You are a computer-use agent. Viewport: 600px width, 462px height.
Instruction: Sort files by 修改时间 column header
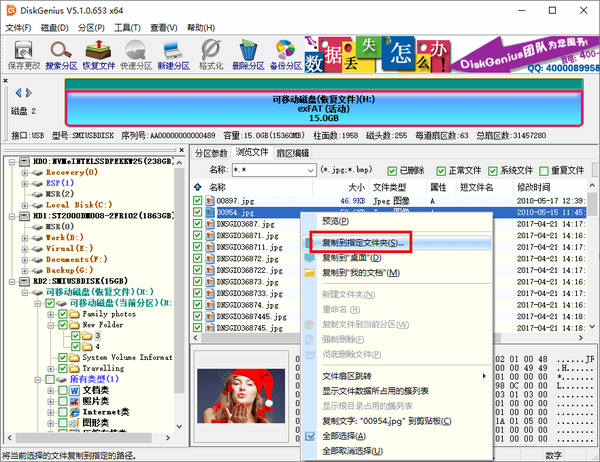coord(549,187)
